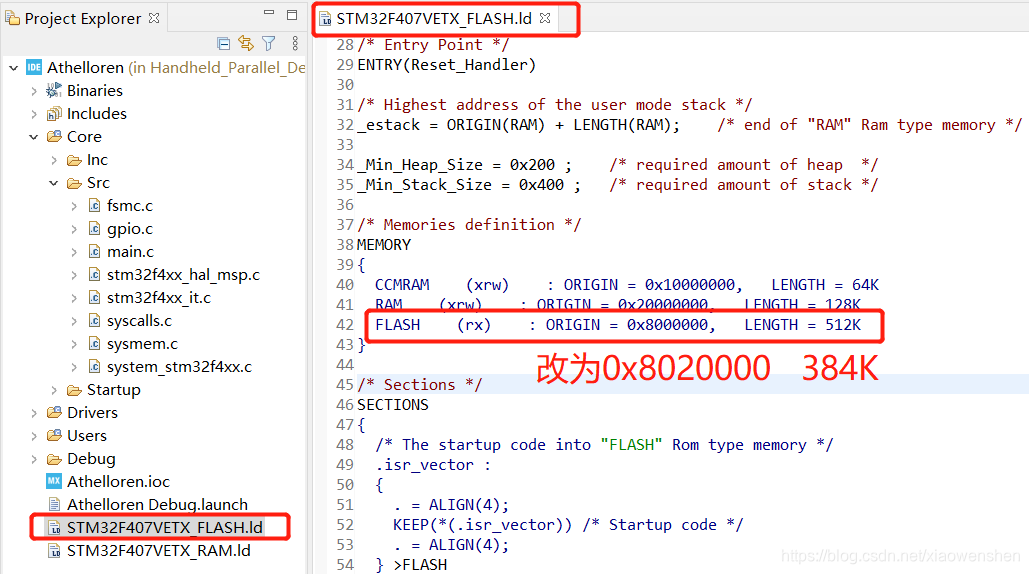Expand the Startup folder
Screen dimensions: 1029x574
coord(54,390)
